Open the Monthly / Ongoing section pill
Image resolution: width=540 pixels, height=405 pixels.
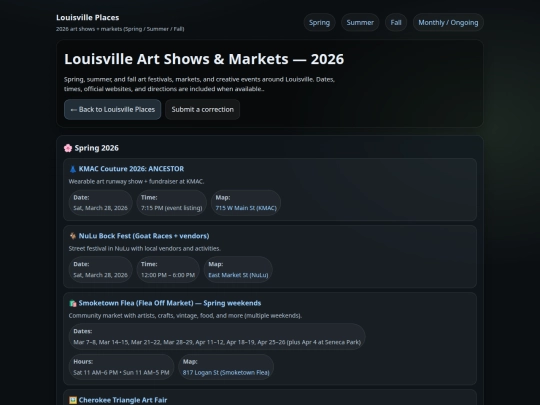(x=448, y=23)
